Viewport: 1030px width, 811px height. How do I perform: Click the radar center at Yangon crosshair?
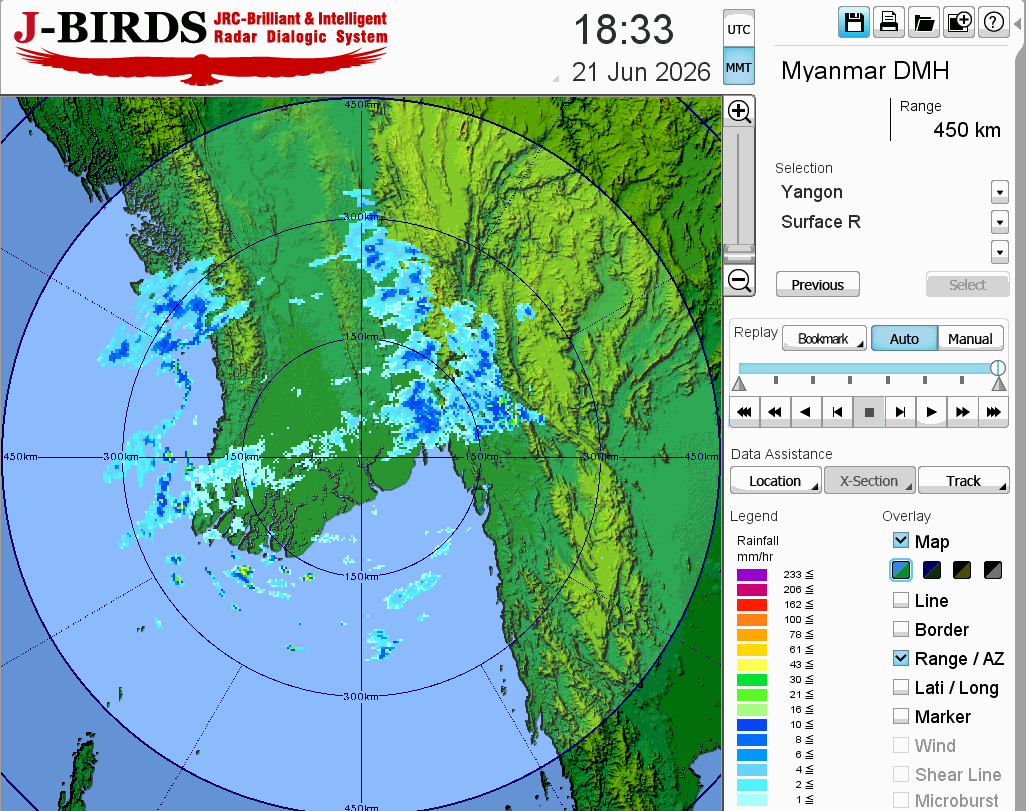point(361,457)
